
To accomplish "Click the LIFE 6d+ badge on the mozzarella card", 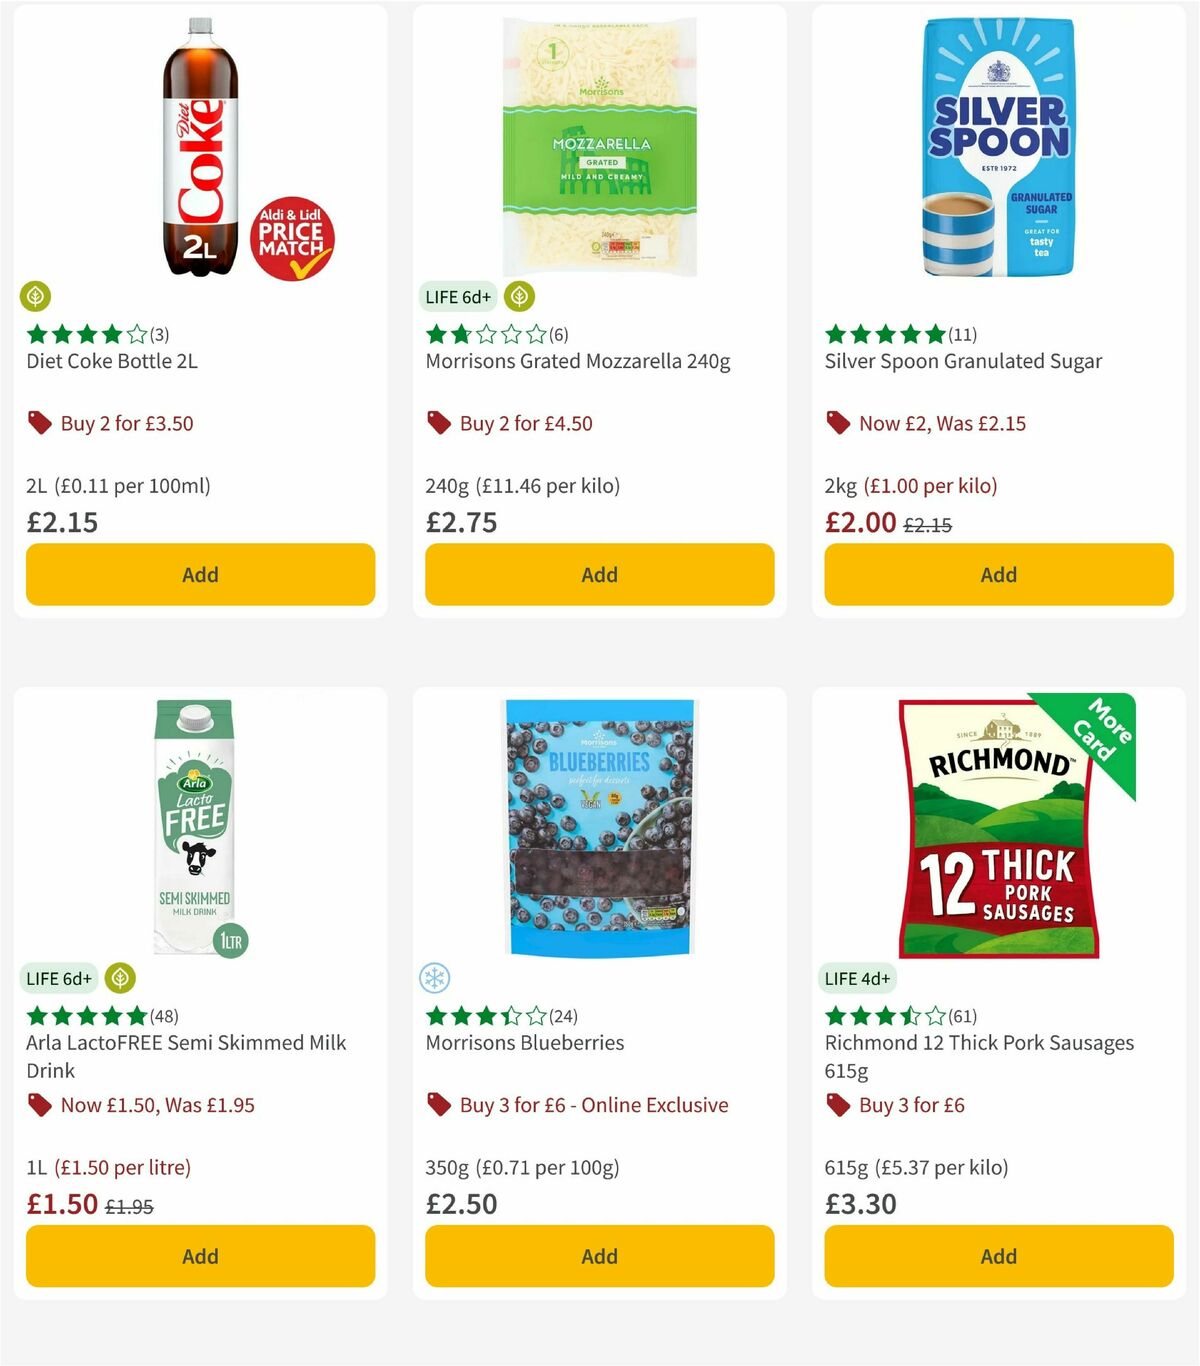I will (x=456, y=297).
